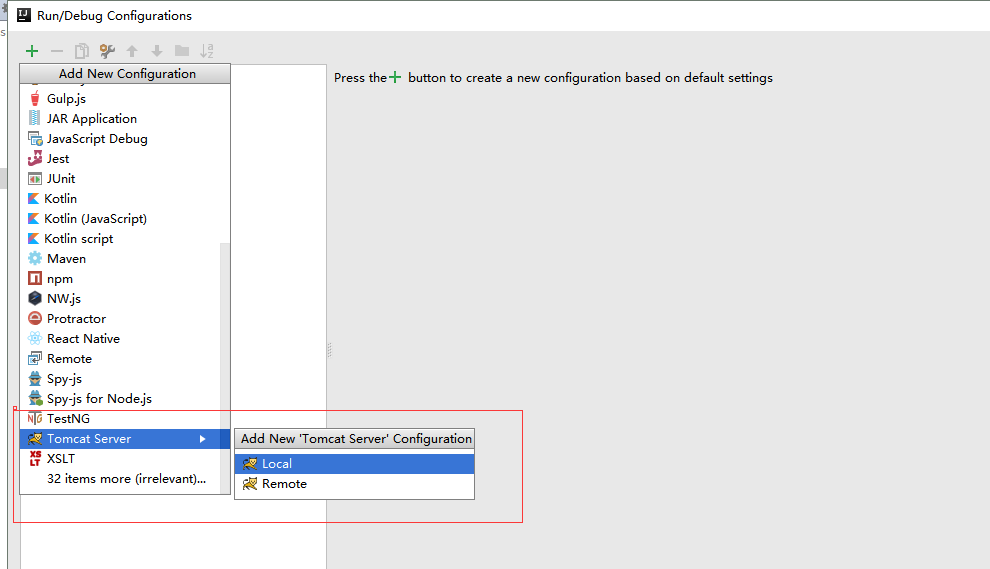Viewport: 990px width, 569px height.
Task: Click the splitter handle between panels
Action: 330,350
